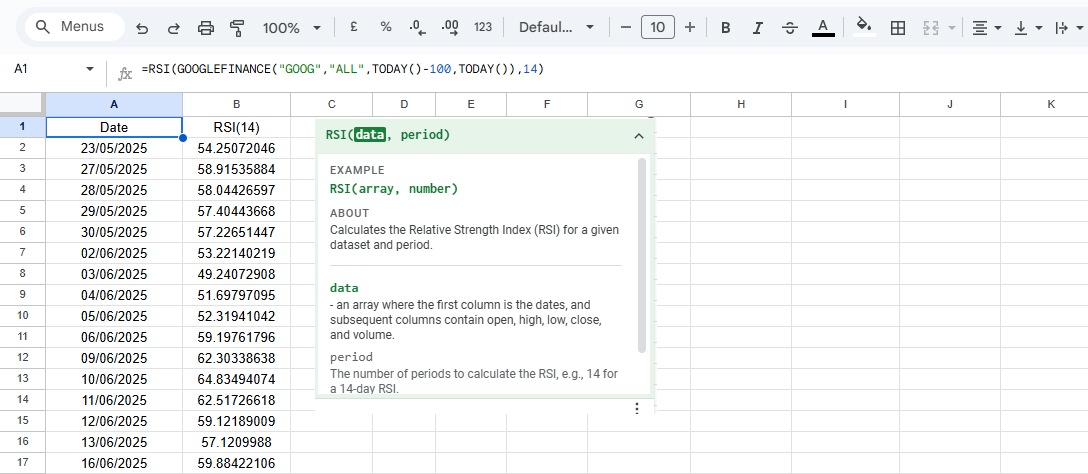Select column B header
Image resolution: width=1088 pixels, height=474 pixels.
(237, 104)
